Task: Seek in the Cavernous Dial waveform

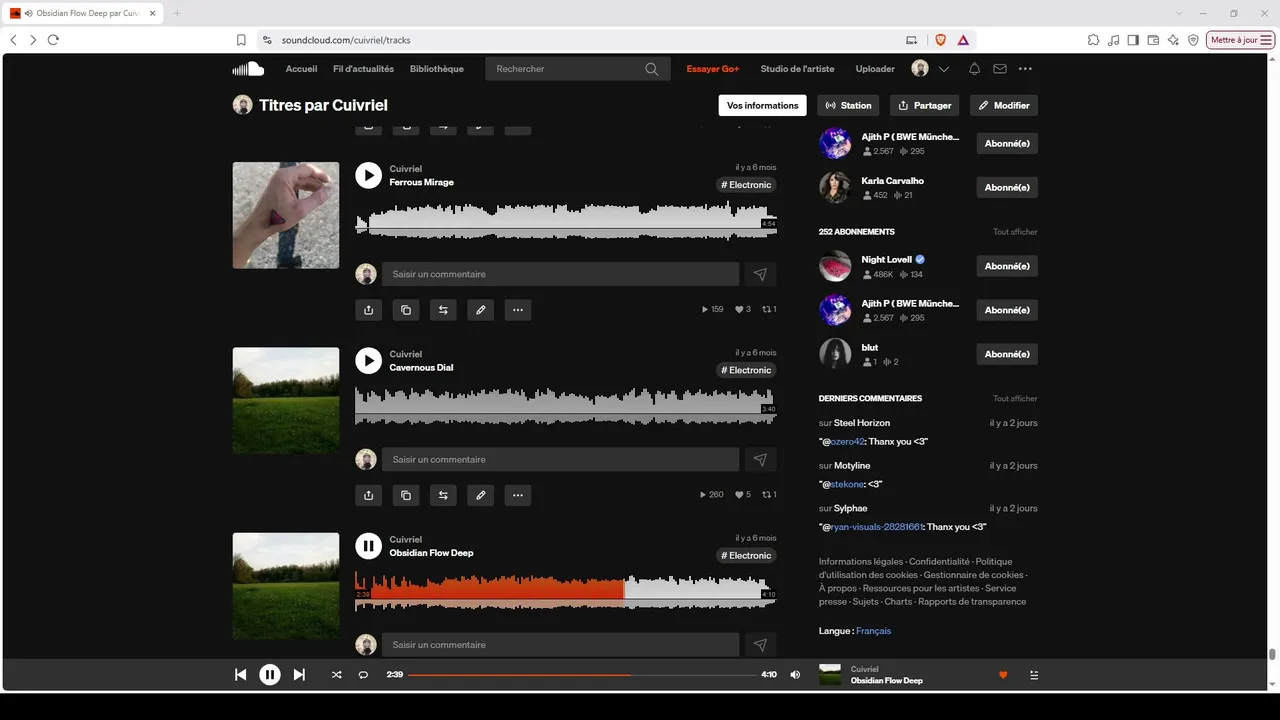Action: pos(565,405)
